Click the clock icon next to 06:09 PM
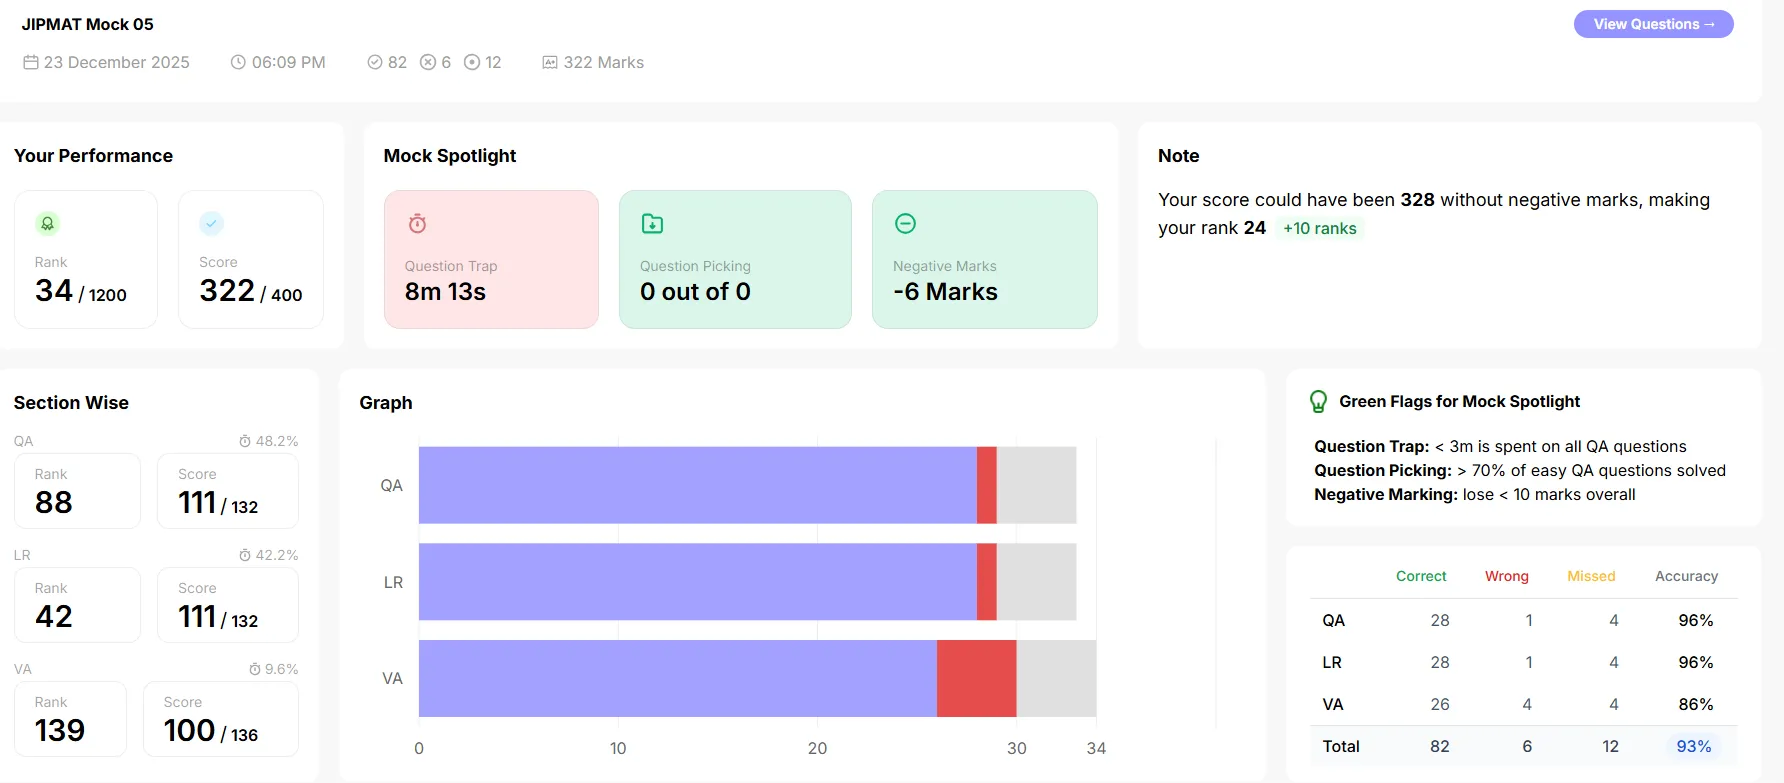1784x783 pixels. [x=238, y=62]
